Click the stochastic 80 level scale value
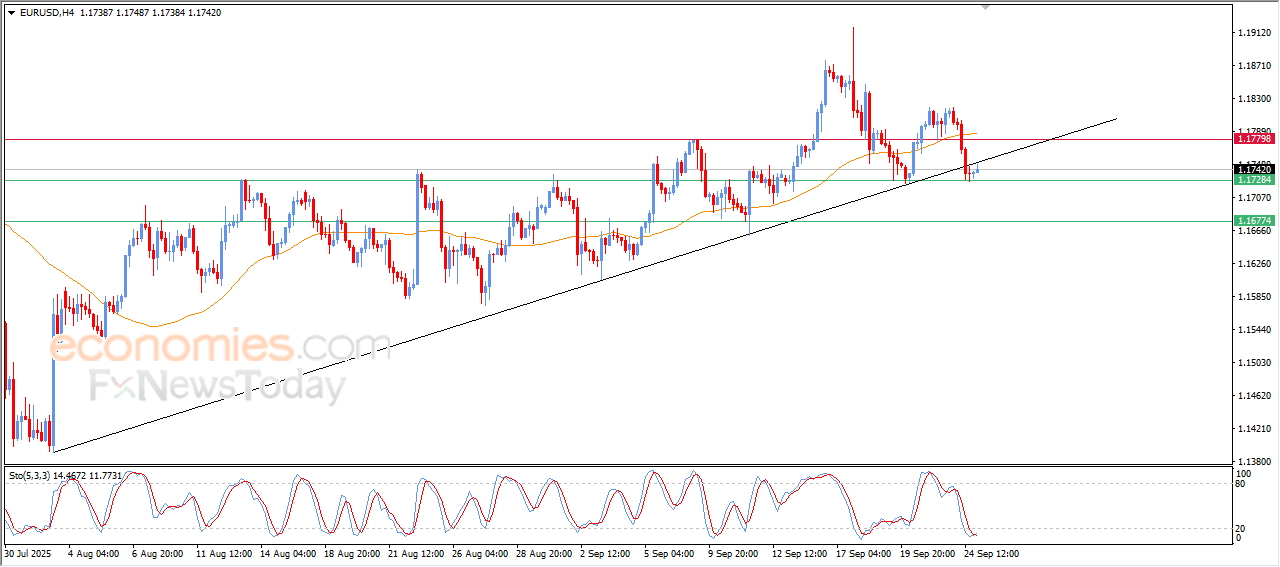Image resolution: width=1280 pixels, height=567 pixels. click(x=1241, y=484)
